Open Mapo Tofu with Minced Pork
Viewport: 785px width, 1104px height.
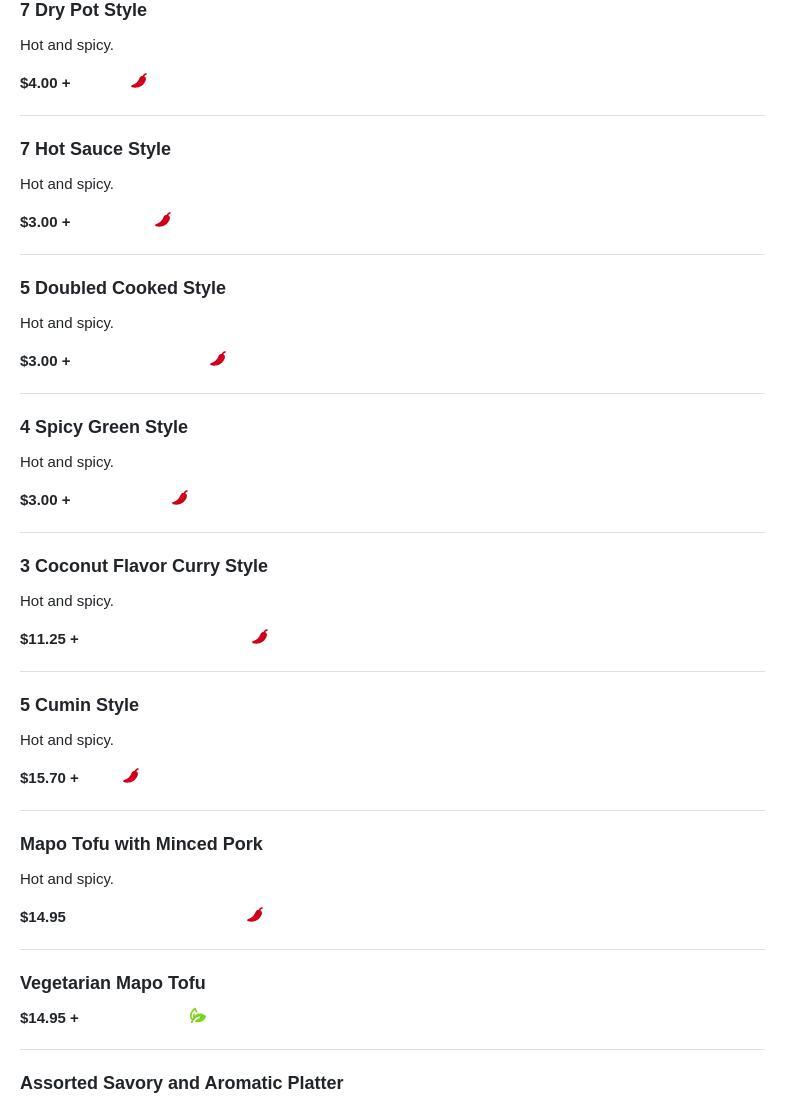pyautogui.click(x=141, y=844)
